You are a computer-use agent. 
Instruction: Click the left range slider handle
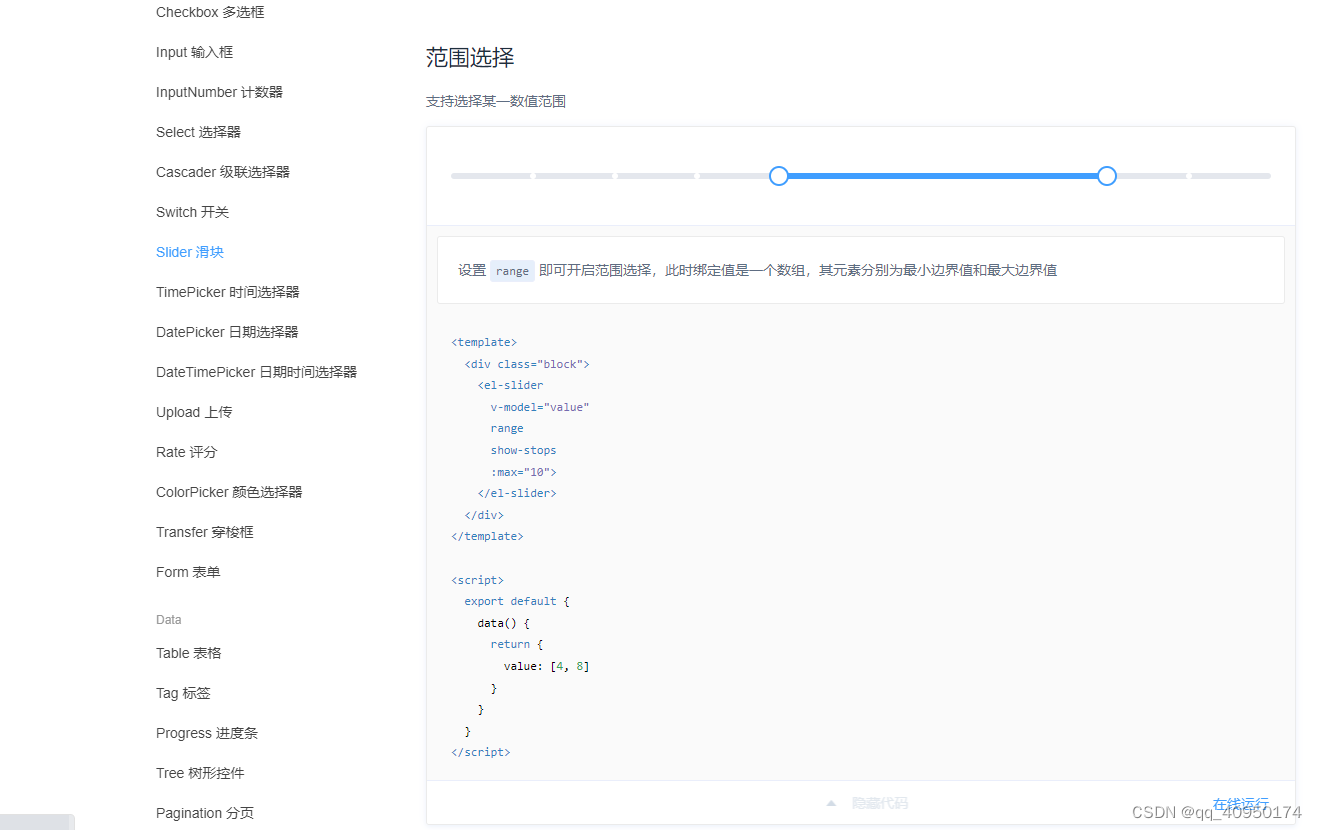pos(779,176)
